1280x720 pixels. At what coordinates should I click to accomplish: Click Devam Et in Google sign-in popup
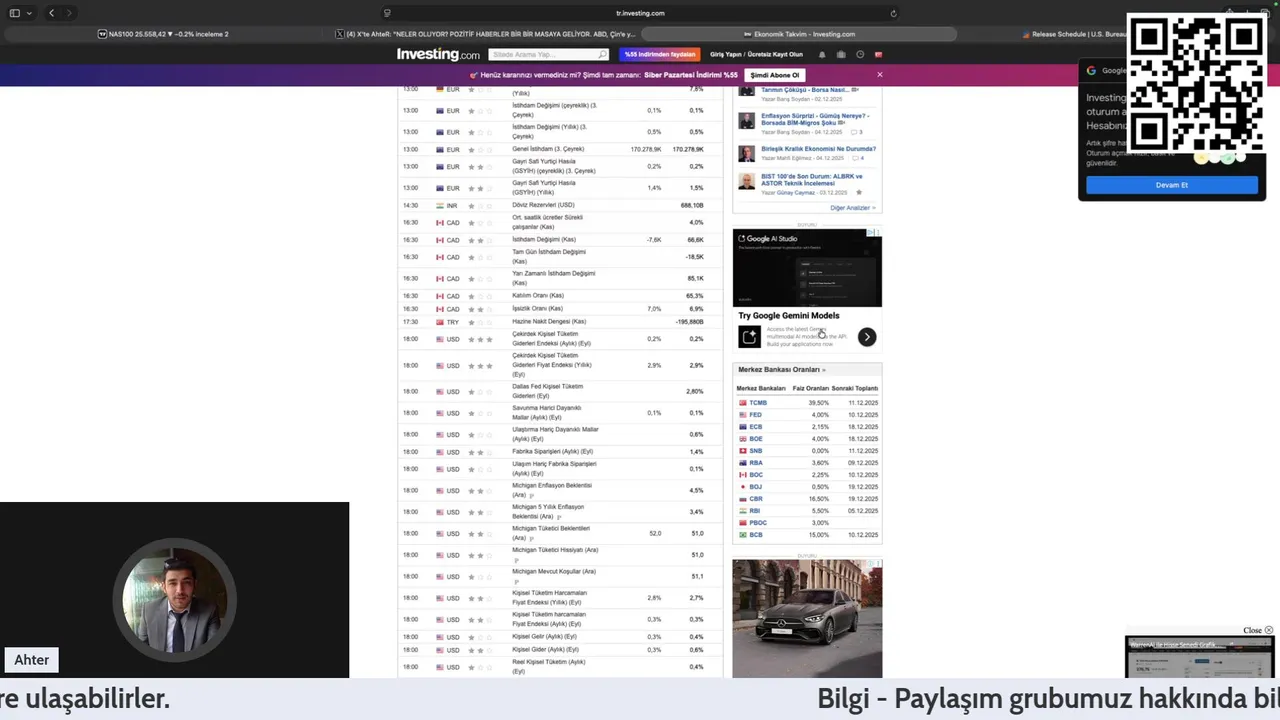pos(1171,185)
